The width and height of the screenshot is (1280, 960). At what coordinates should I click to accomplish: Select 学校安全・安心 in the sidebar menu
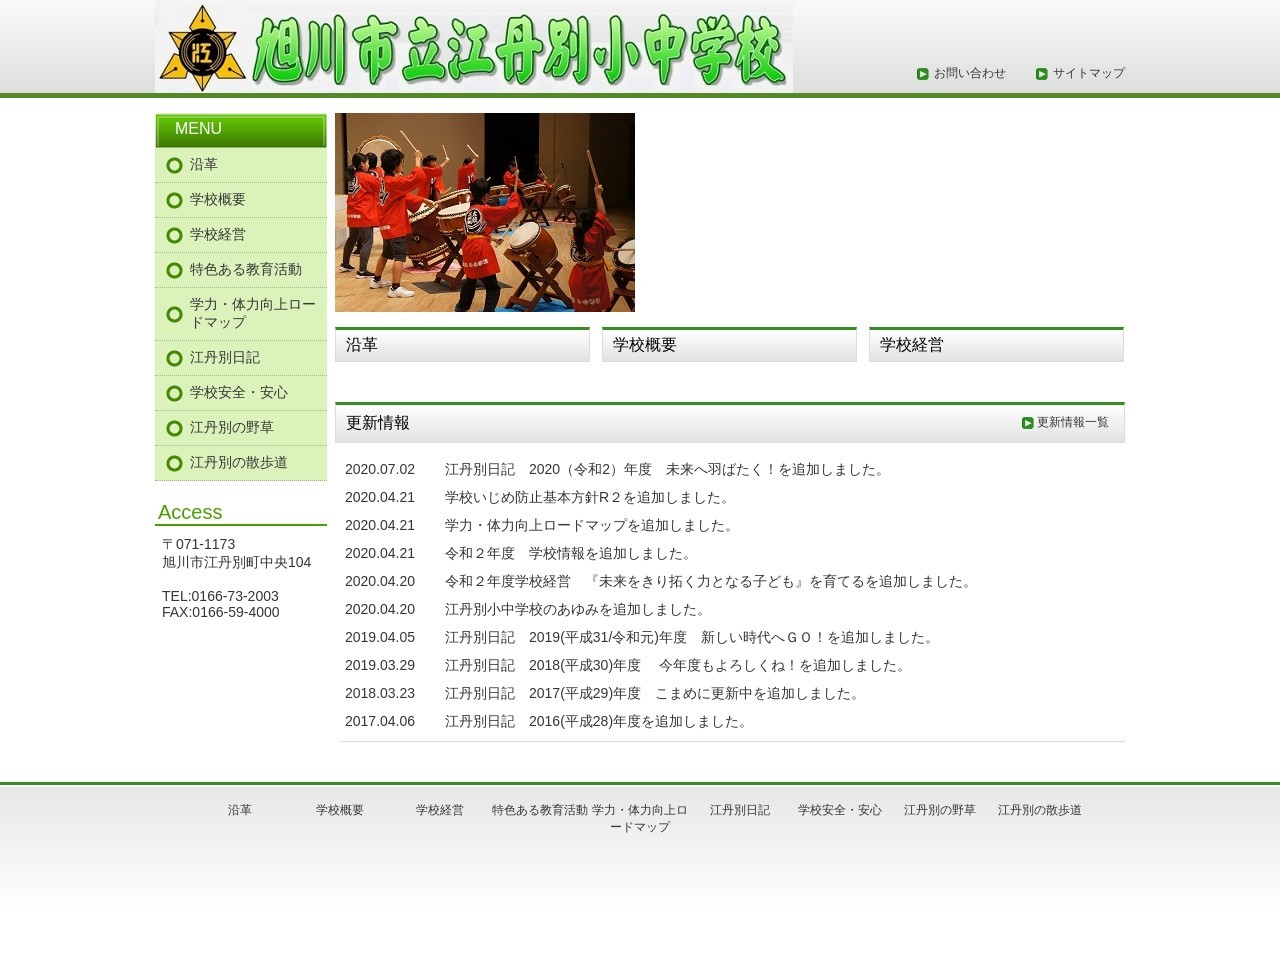[x=241, y=393]
